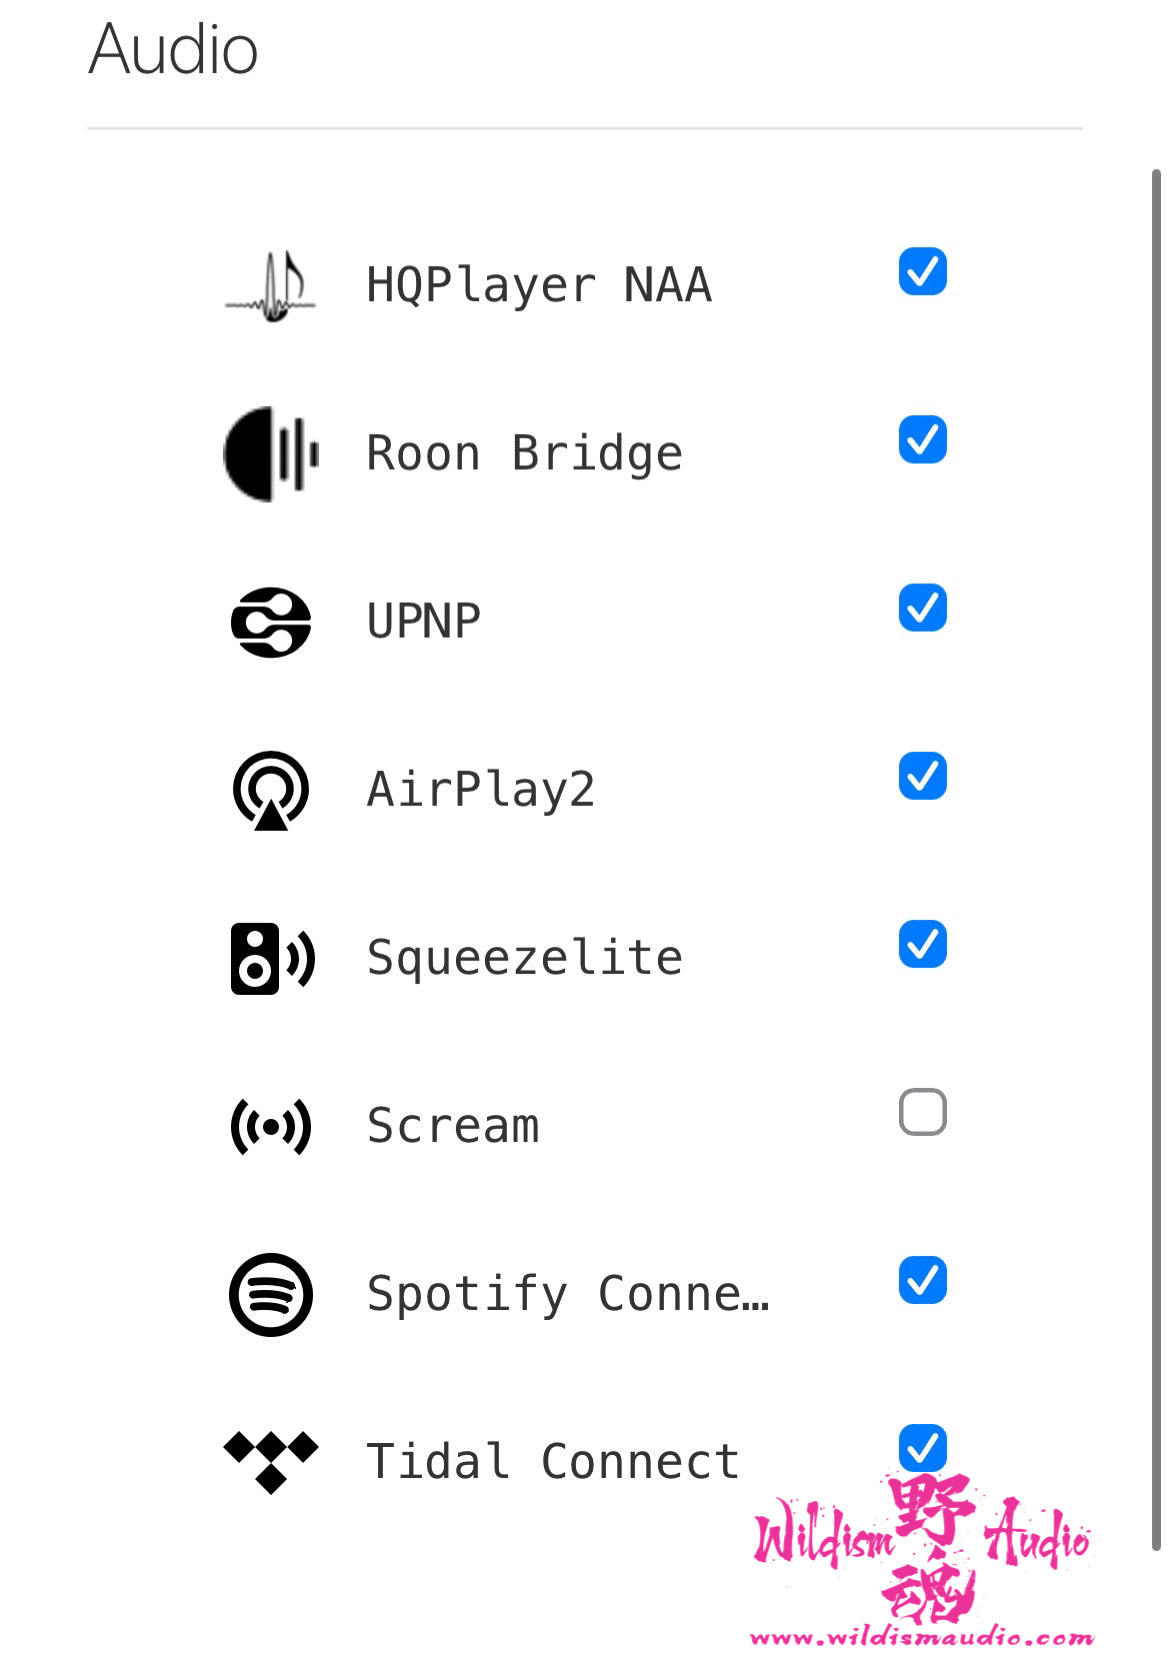Click the AirPlay2 icon
Image resolution: width=1170 pixels, height=1666 pixels.
271,790
